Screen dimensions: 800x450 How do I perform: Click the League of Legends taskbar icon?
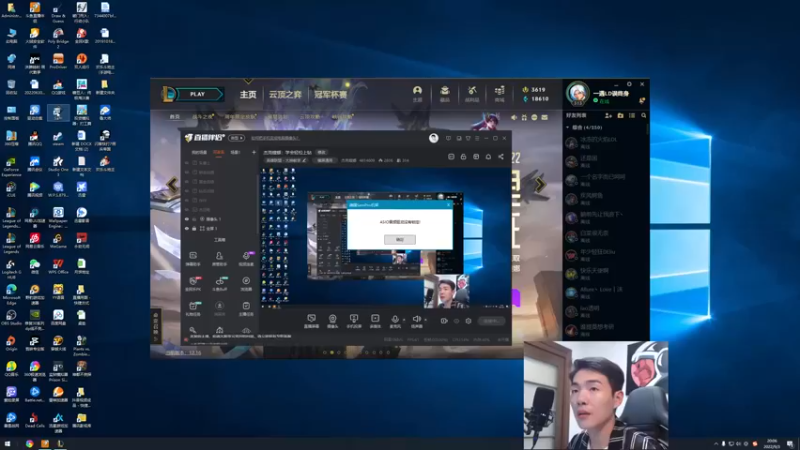click(60, 444)
